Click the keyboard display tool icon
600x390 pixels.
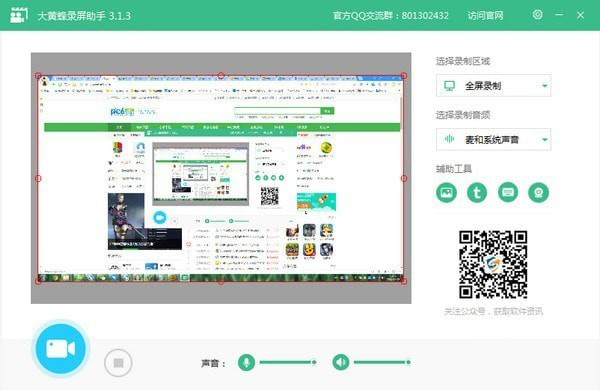tap(508, 193)
